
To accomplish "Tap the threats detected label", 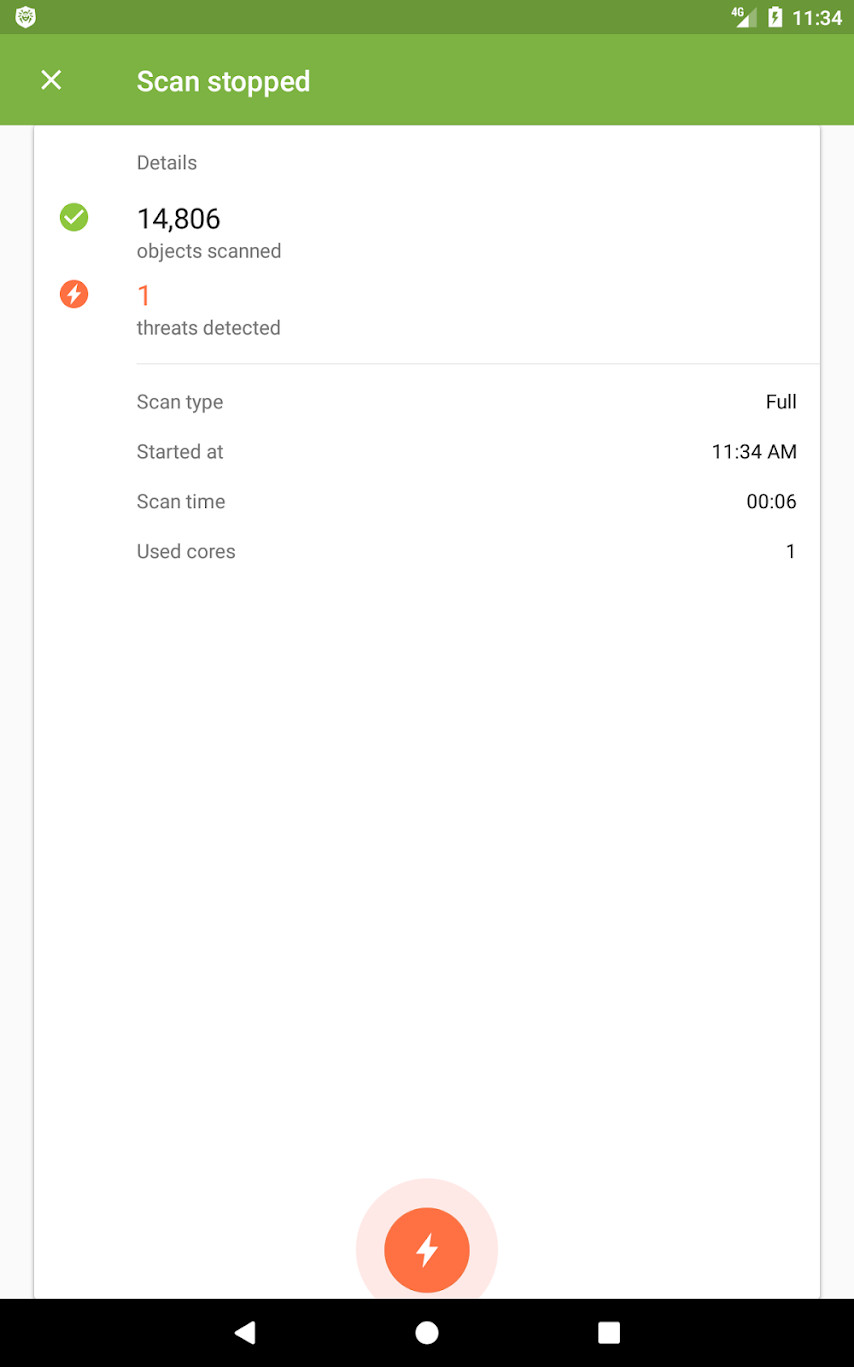I will [208, 328].
